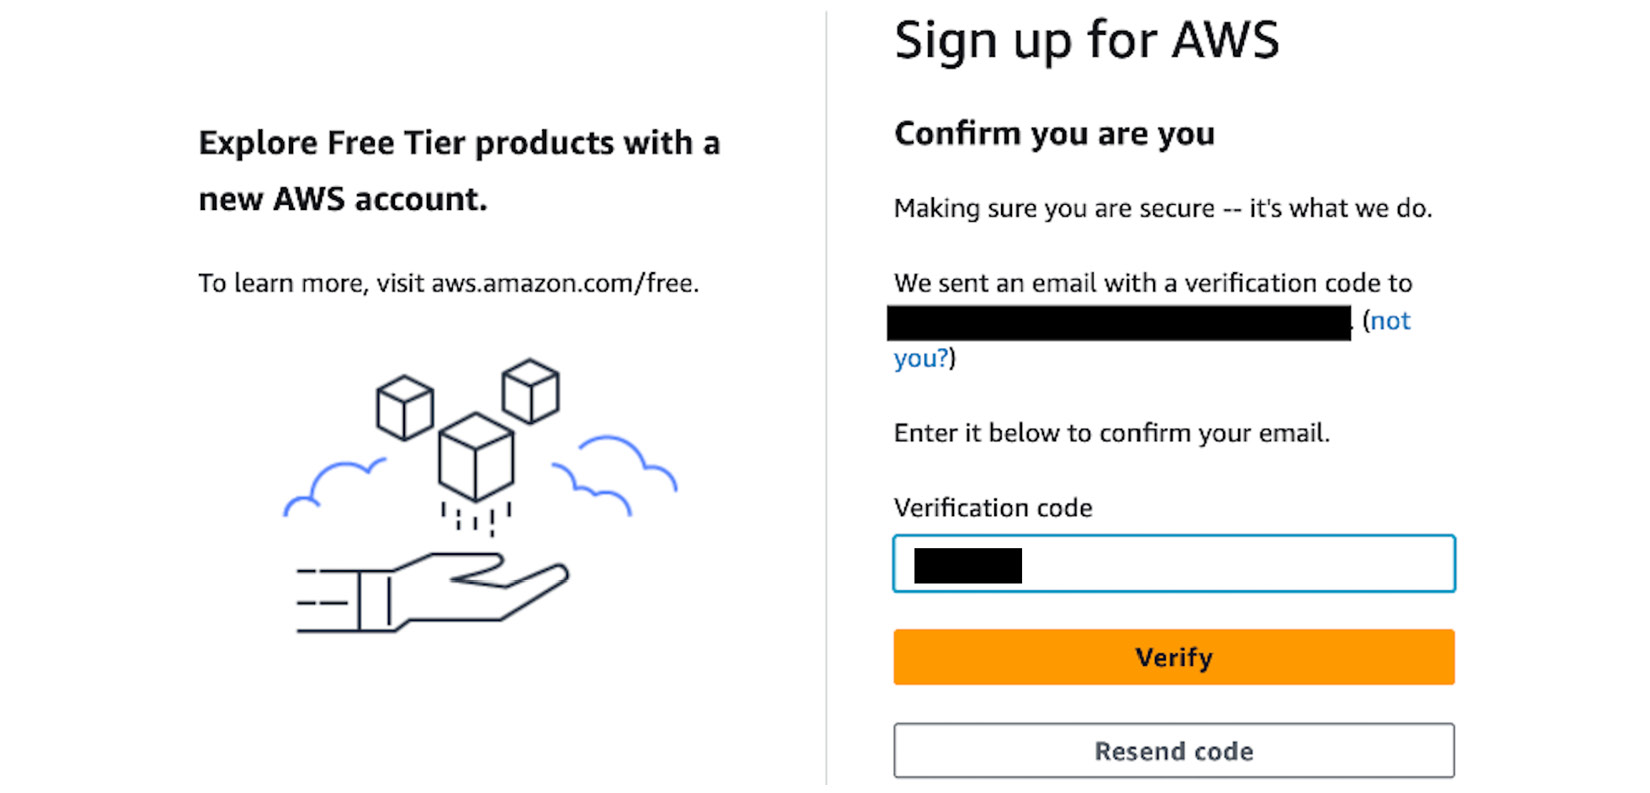Image resolution: width=1650 pixels, height=793 pixels.
Task: Click the right blue cloud outline
Action: (x=615, y=474)
